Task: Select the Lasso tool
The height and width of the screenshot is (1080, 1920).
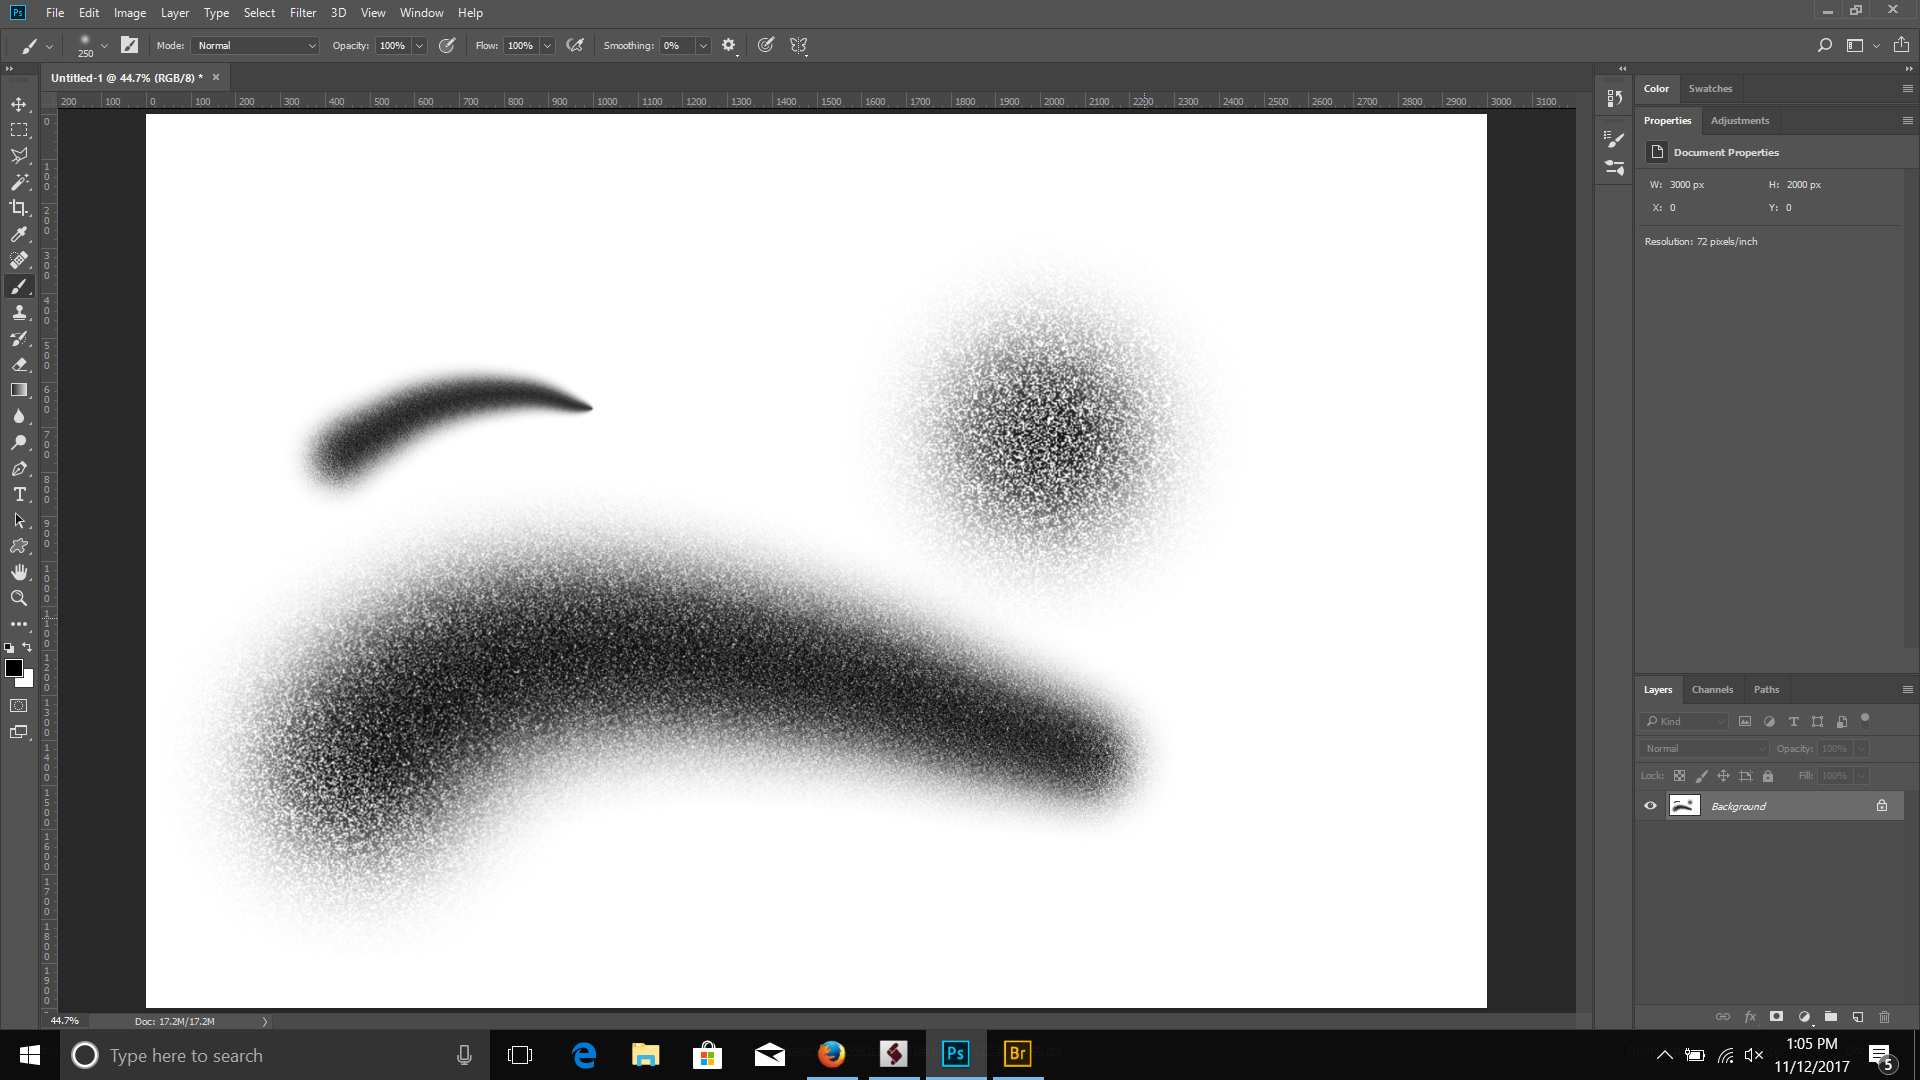Action: [20, 156]
